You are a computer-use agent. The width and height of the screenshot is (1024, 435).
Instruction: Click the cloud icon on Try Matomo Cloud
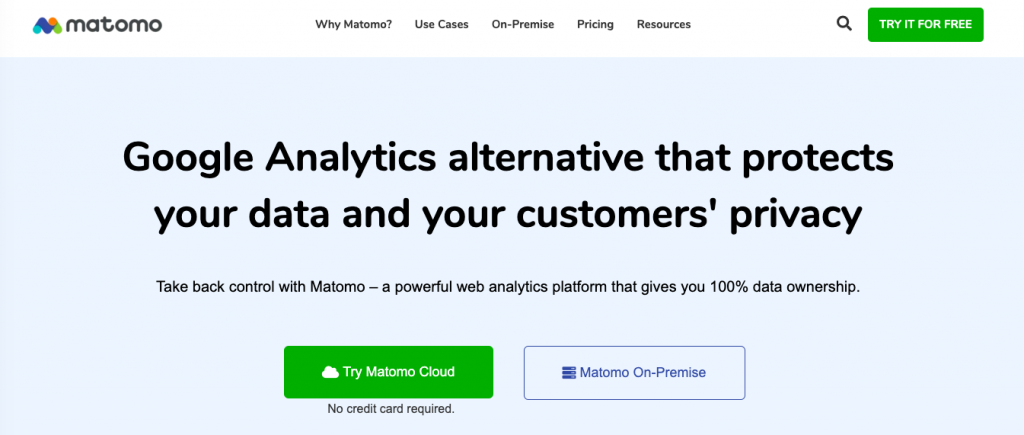tap(330, 372)
